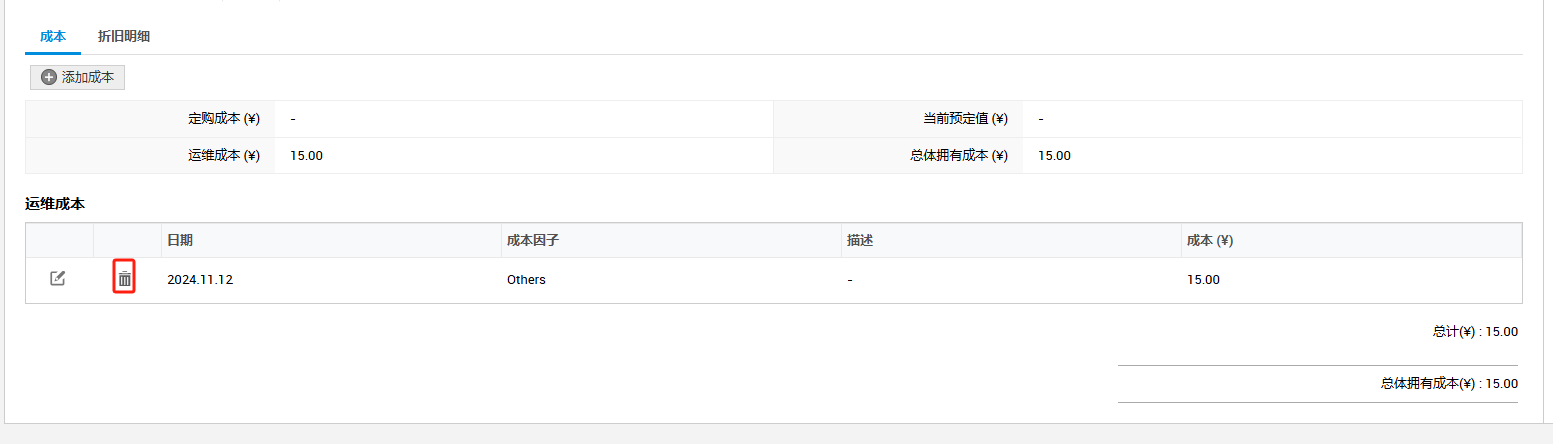Switch to the 成本 tab

click(53, 36)
